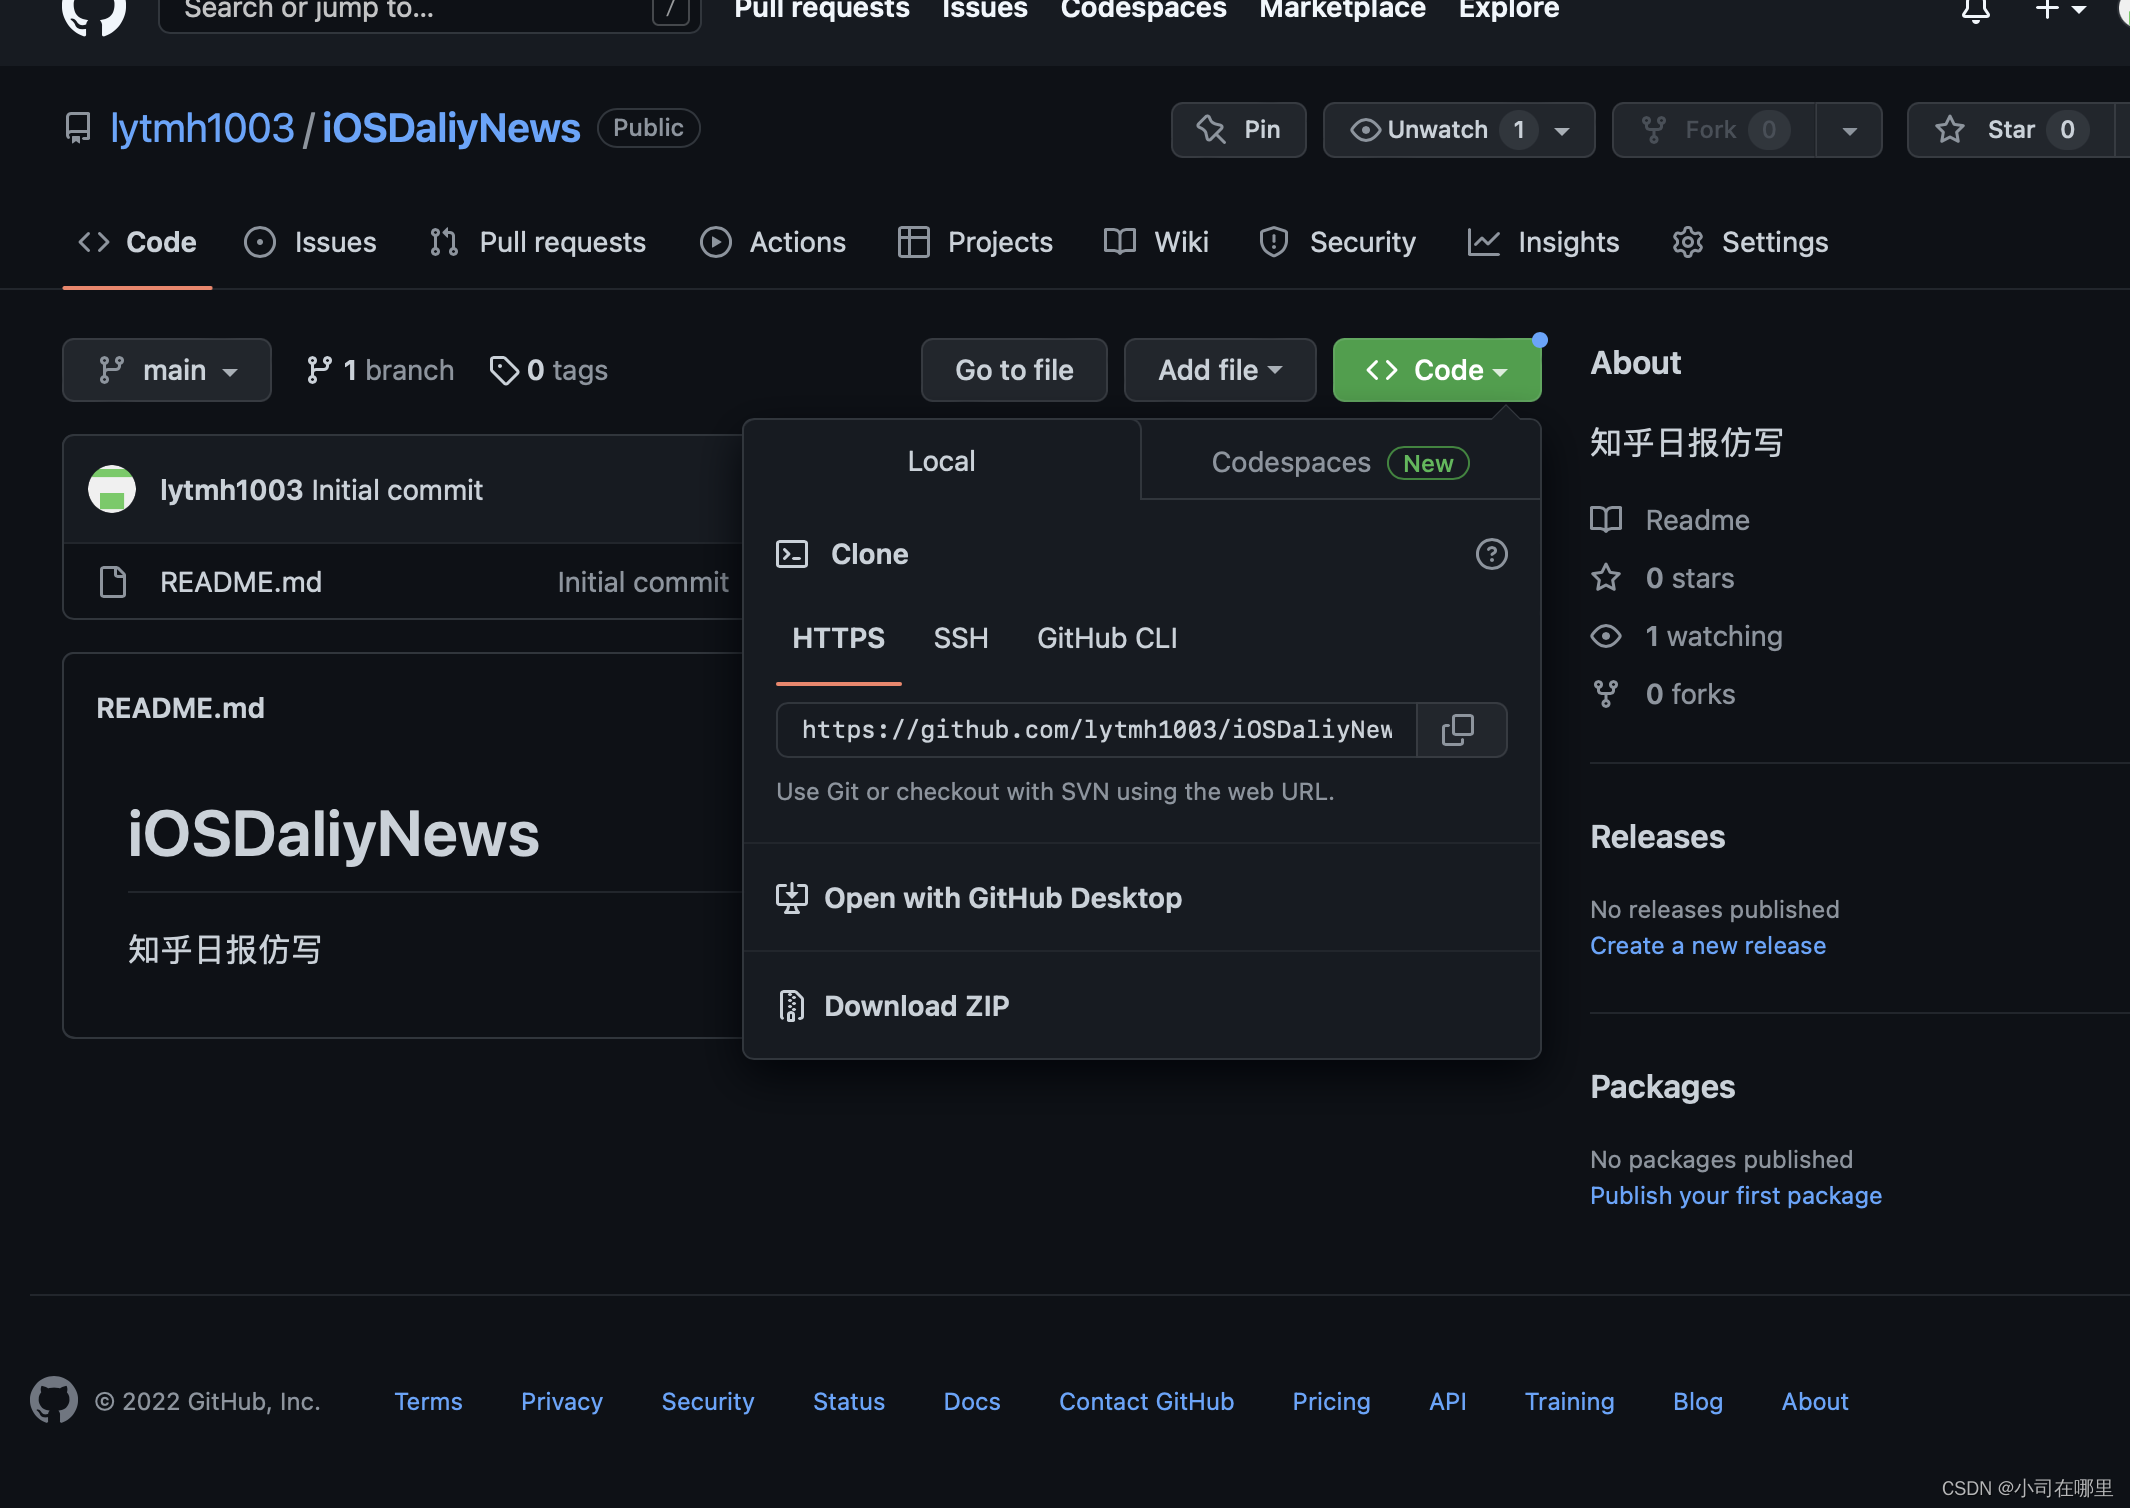
Task: Open the Pricing footer link
Action: coord(1331,1402)
